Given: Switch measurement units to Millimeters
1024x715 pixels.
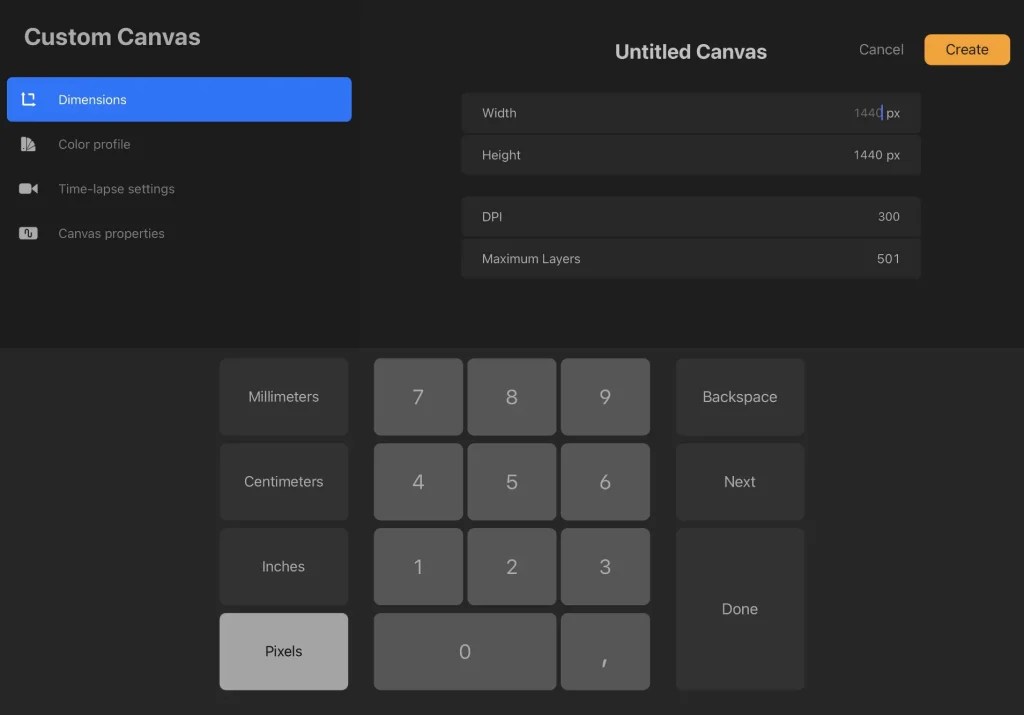Looking at the screenshot, I should click(283, 396).
